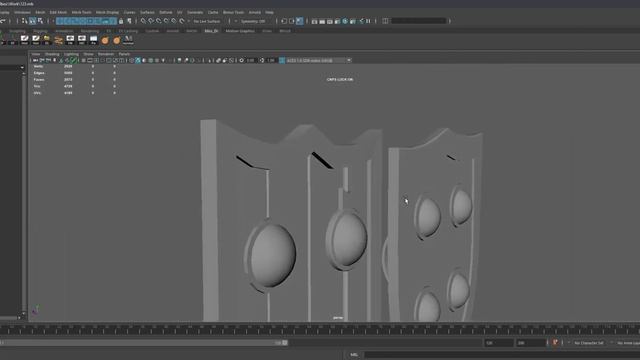Open ACES 1.0 SDR-video view transform dropdown

(x=318, y=60)
